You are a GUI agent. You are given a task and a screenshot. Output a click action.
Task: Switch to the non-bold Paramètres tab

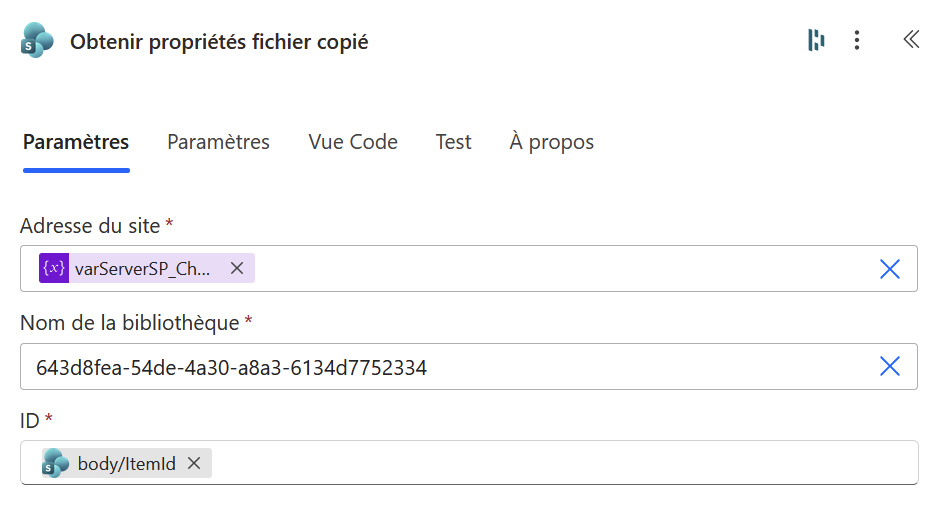pos(218,142)
